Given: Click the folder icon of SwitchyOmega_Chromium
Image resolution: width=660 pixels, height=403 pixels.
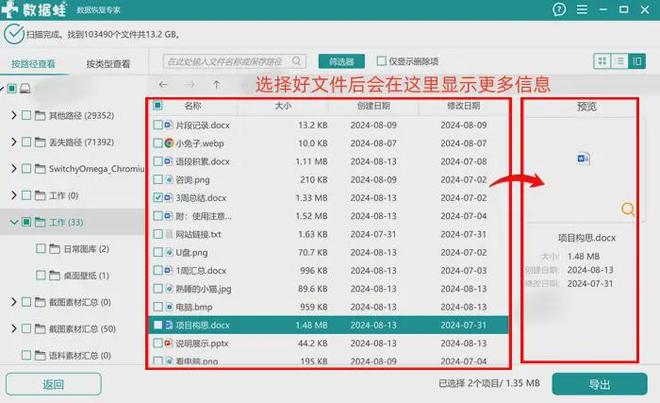Looking at the screenshot, I should tap(40, 169).
